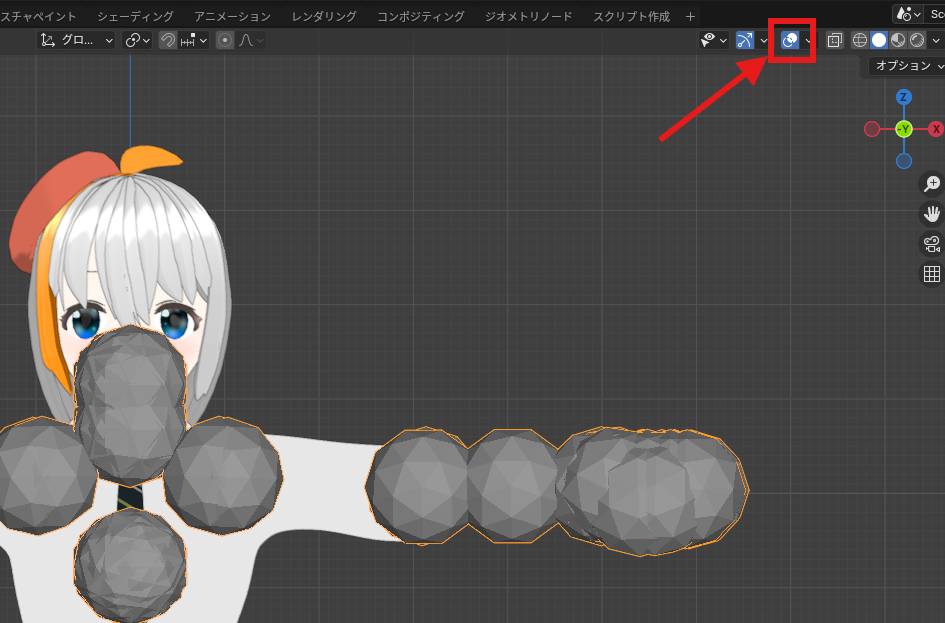Image resolution: width=945 pixels, height=623 pixels.
Task: Expand the viewport shading options dropdown
Action: coord(935,40)
